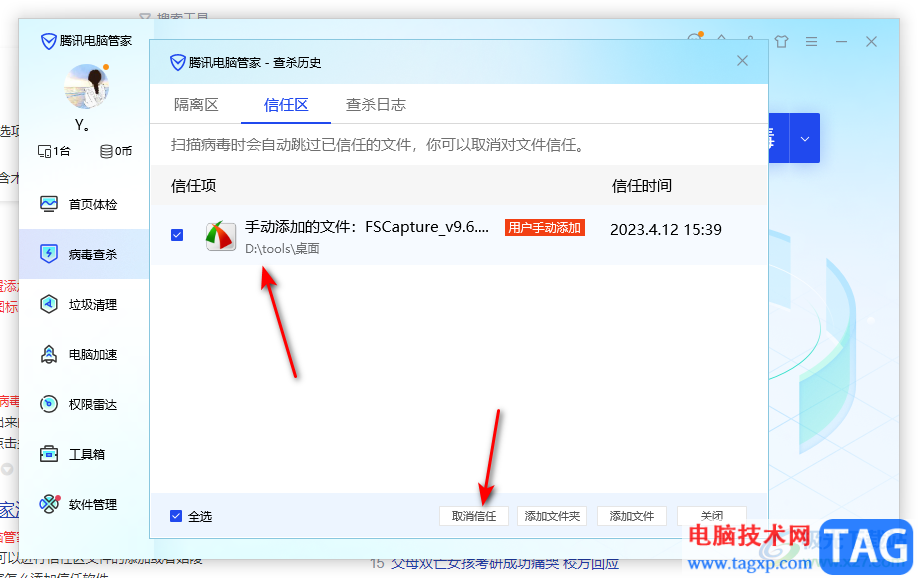Uncheck the FSCapture trusted item checkbox
918x578 pixels.
coord(177,235)
